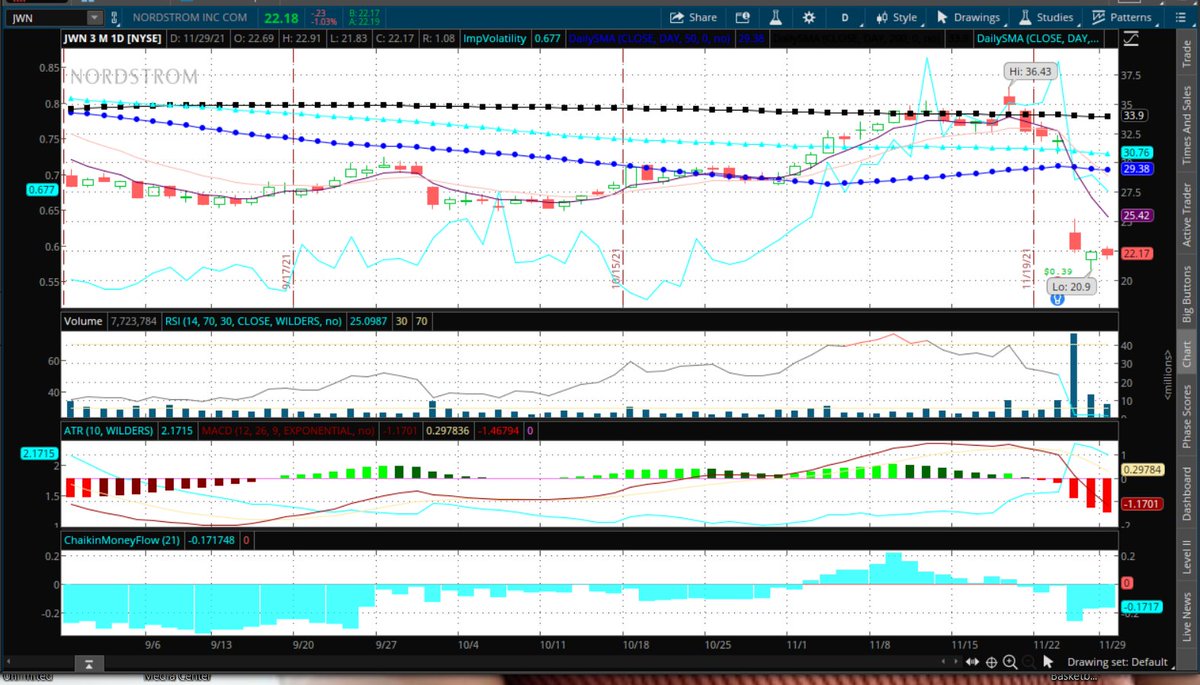Image resolution: width=1200 pixels, height=685 pixels.
Task: Click inside the JWN symbol input field
Action: point(45,17)
